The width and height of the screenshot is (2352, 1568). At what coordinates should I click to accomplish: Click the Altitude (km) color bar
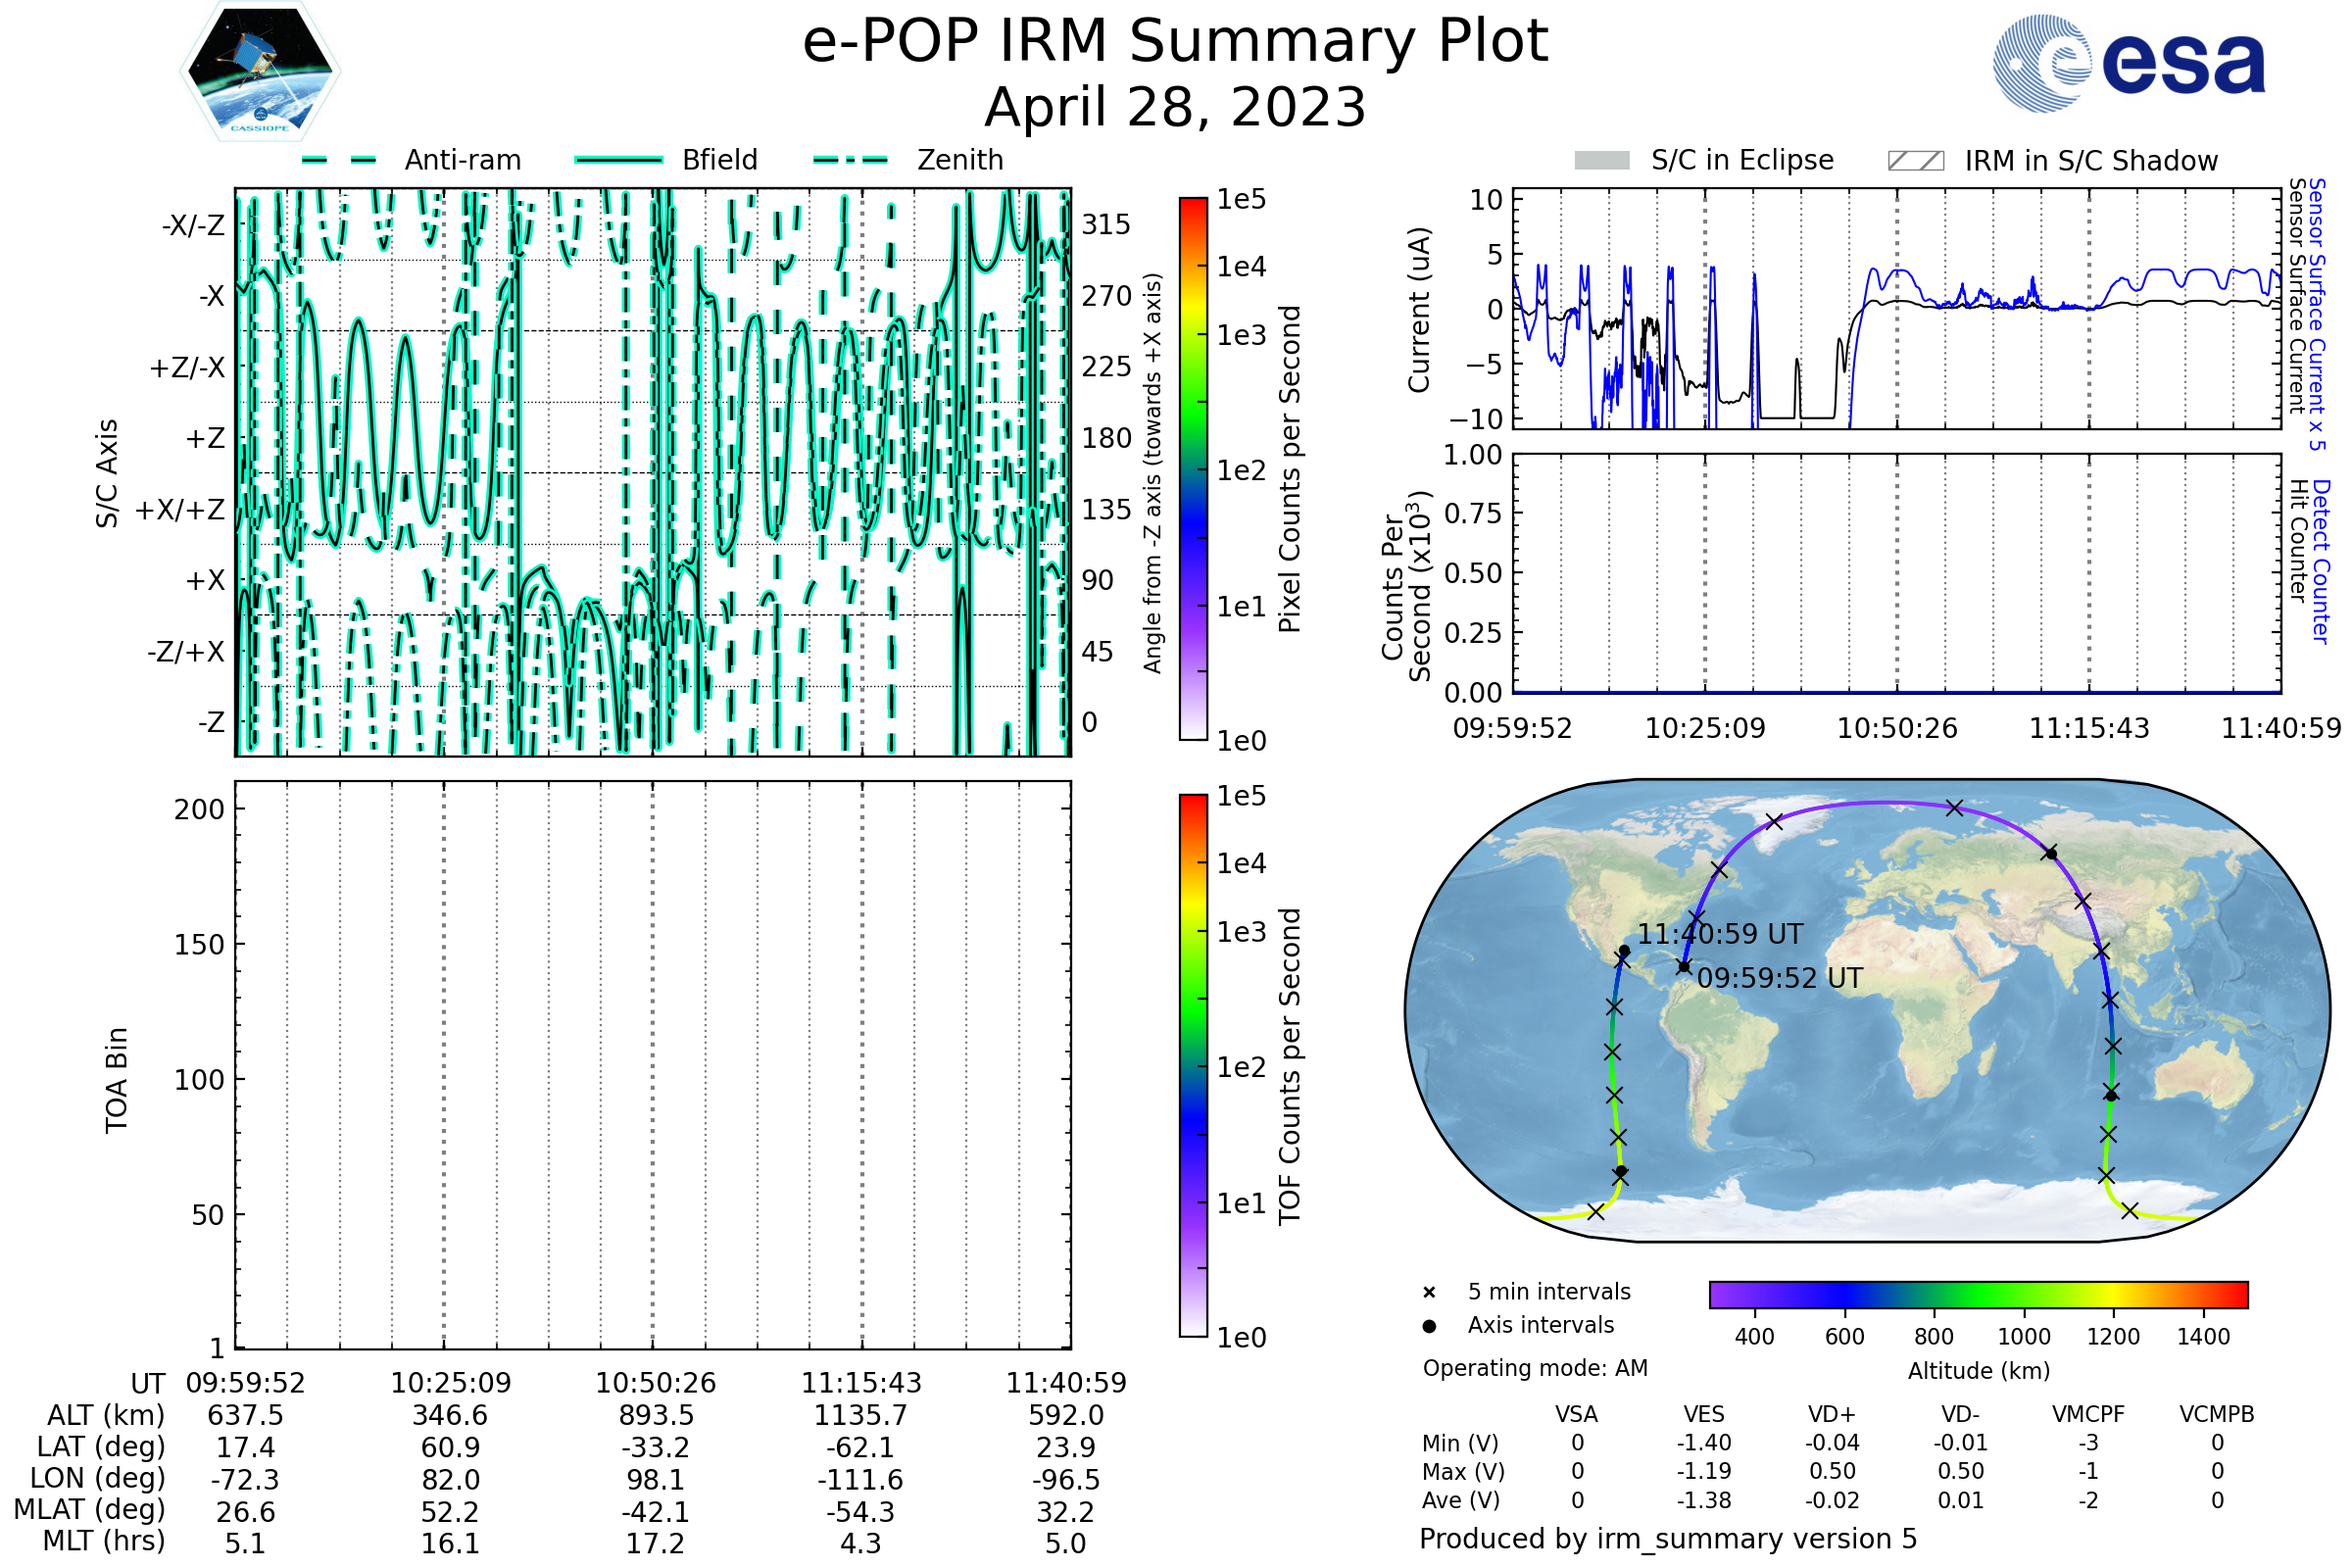(x=1978, y=1294)
